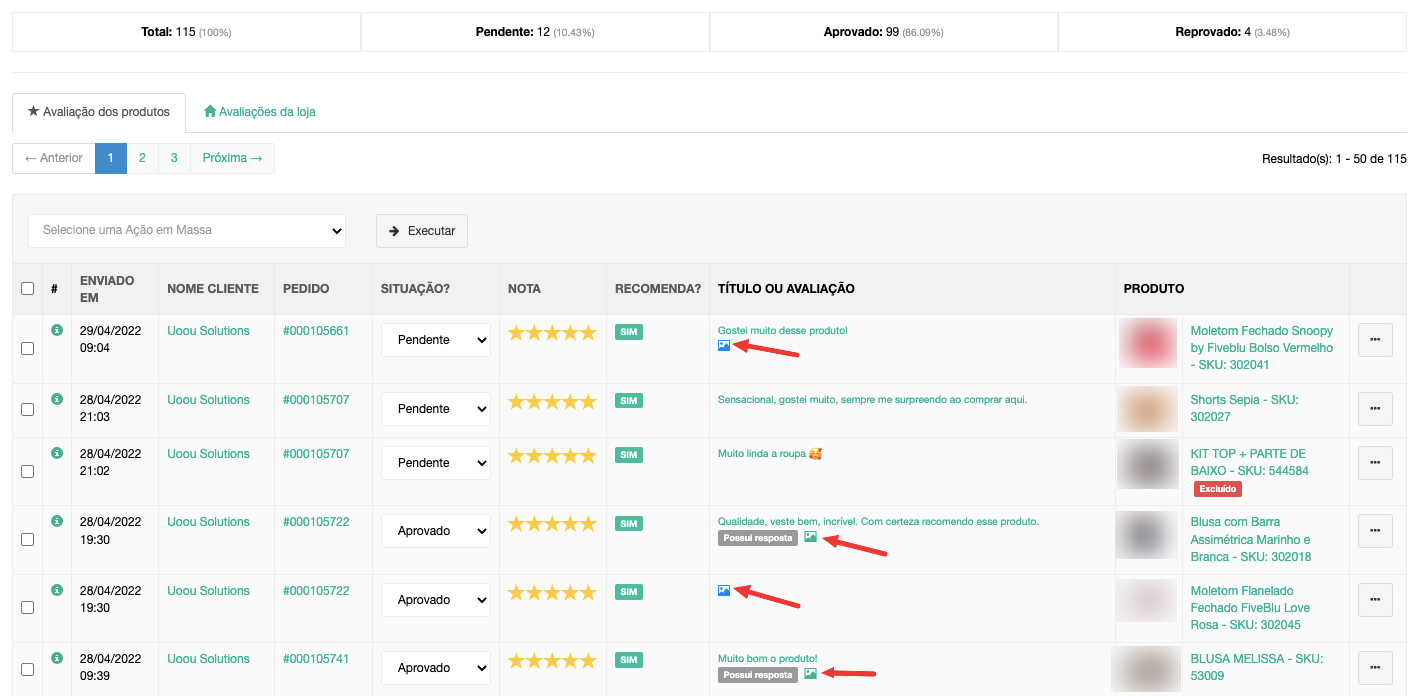The width and height of the screenshot is (1419, 696).
Task: Click 'Próxima' pagination link
Action: click(232, 158)
